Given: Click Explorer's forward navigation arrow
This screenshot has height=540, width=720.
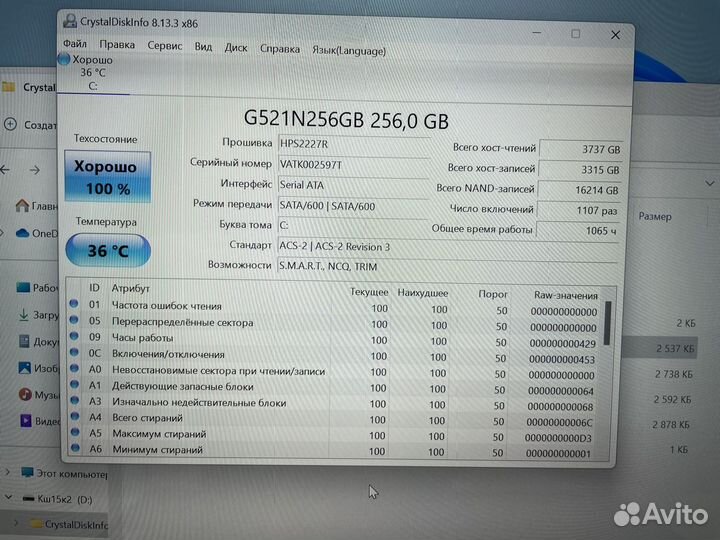Looking at the screenshot, I should click(x=35, y=170).
